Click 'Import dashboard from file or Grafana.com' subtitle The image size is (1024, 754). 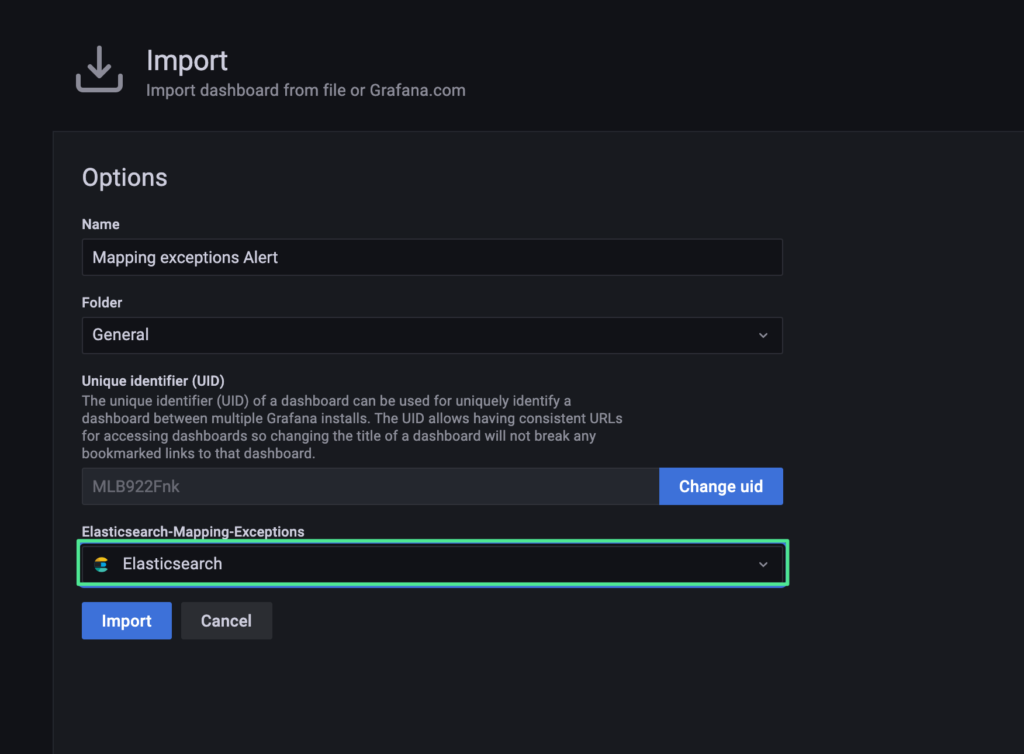tap(306, 90)
